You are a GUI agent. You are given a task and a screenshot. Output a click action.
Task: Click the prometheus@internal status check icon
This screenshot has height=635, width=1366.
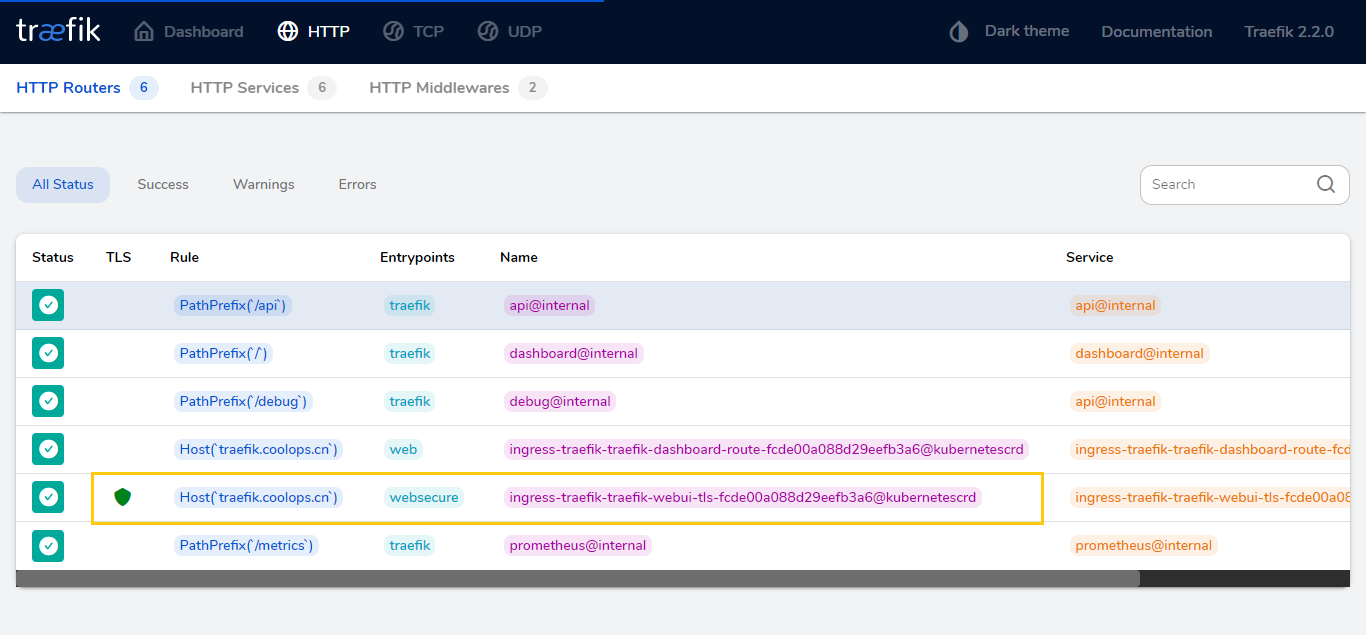point(48,545)
